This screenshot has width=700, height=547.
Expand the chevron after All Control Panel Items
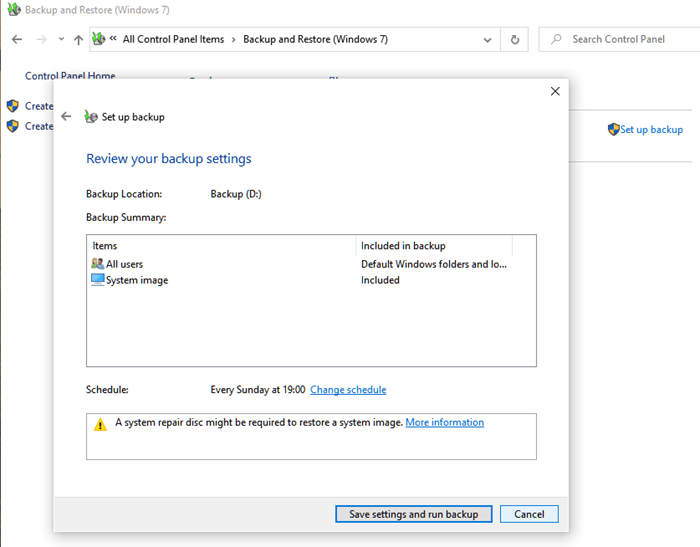point(233,39)
